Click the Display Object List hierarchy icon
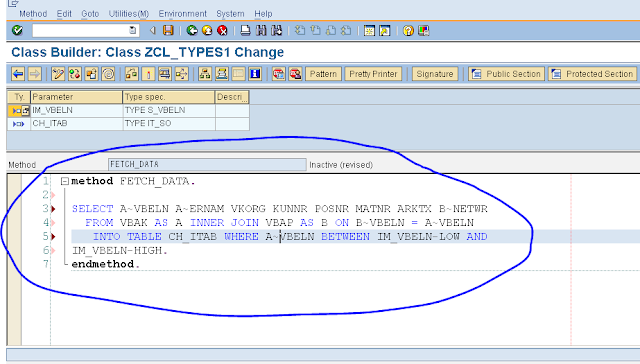The width and height of the screenshot is (640, 364). point(205,74)
